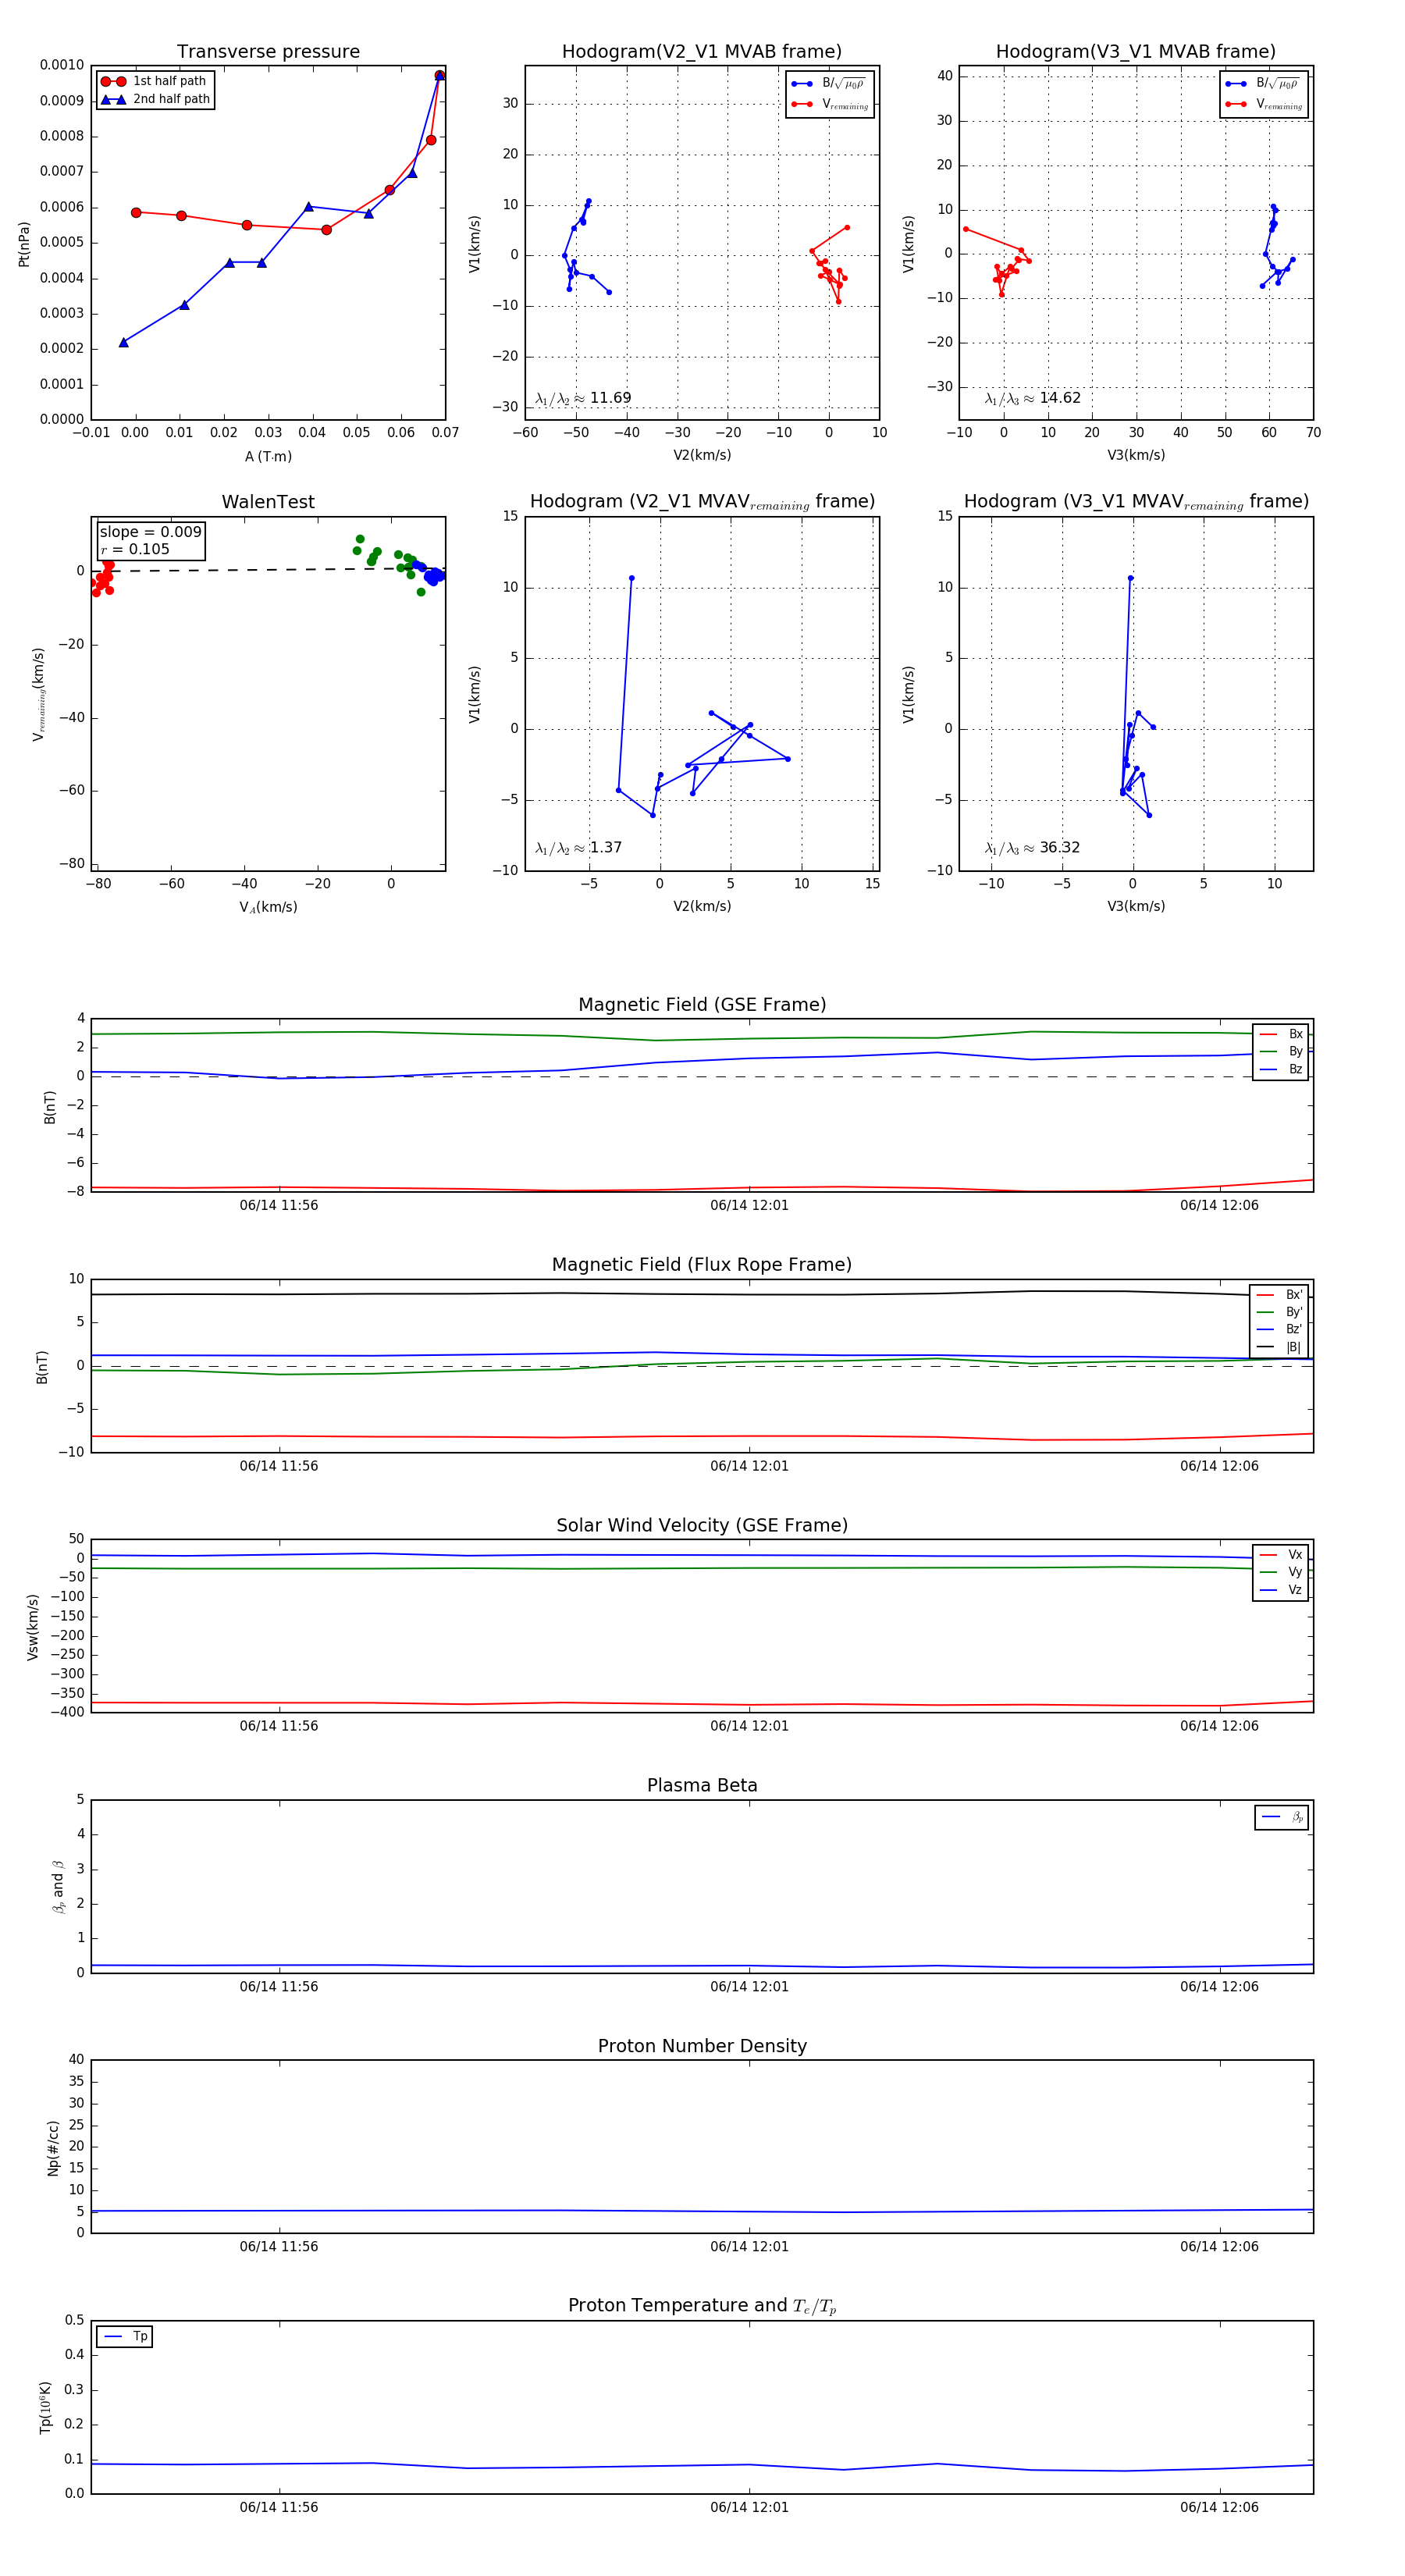
Task: Click the '06/14 12:06' tick in GSE magnetic plot
Action: (1219, 1205)
